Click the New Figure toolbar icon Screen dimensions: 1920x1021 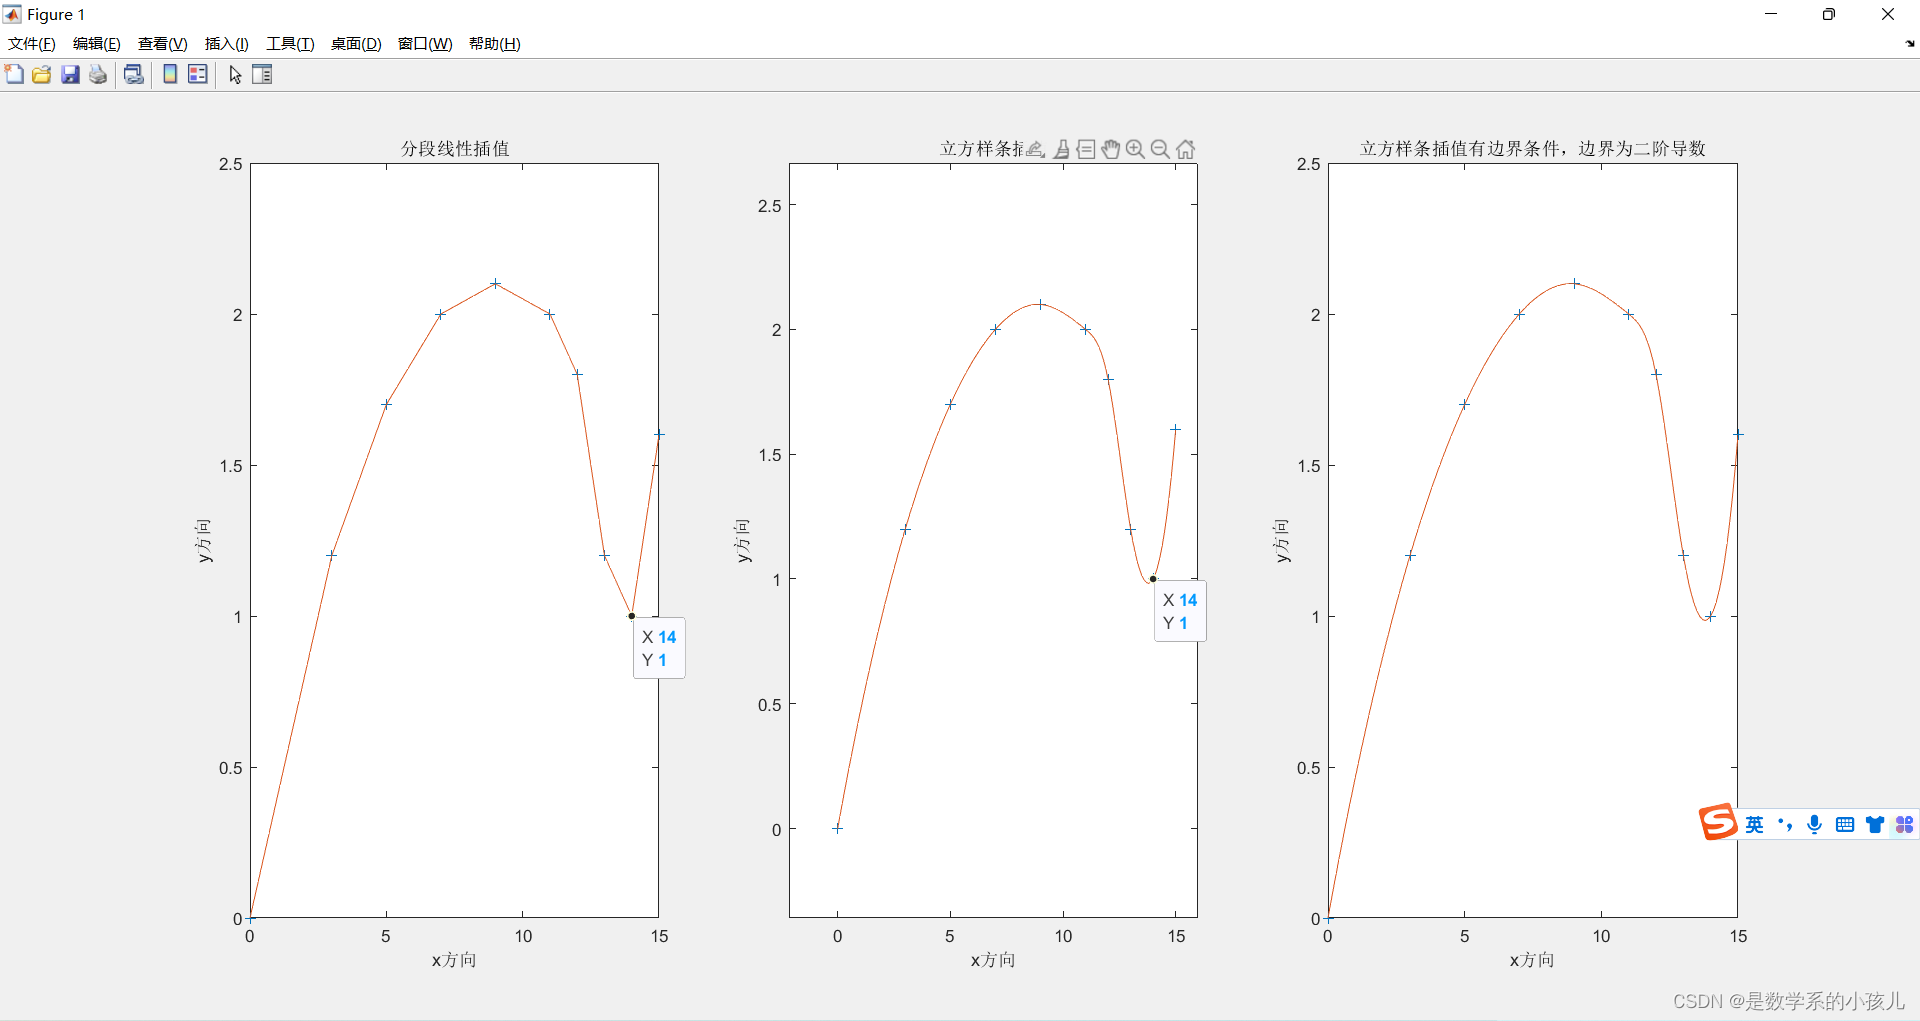[x=14, y=74]
